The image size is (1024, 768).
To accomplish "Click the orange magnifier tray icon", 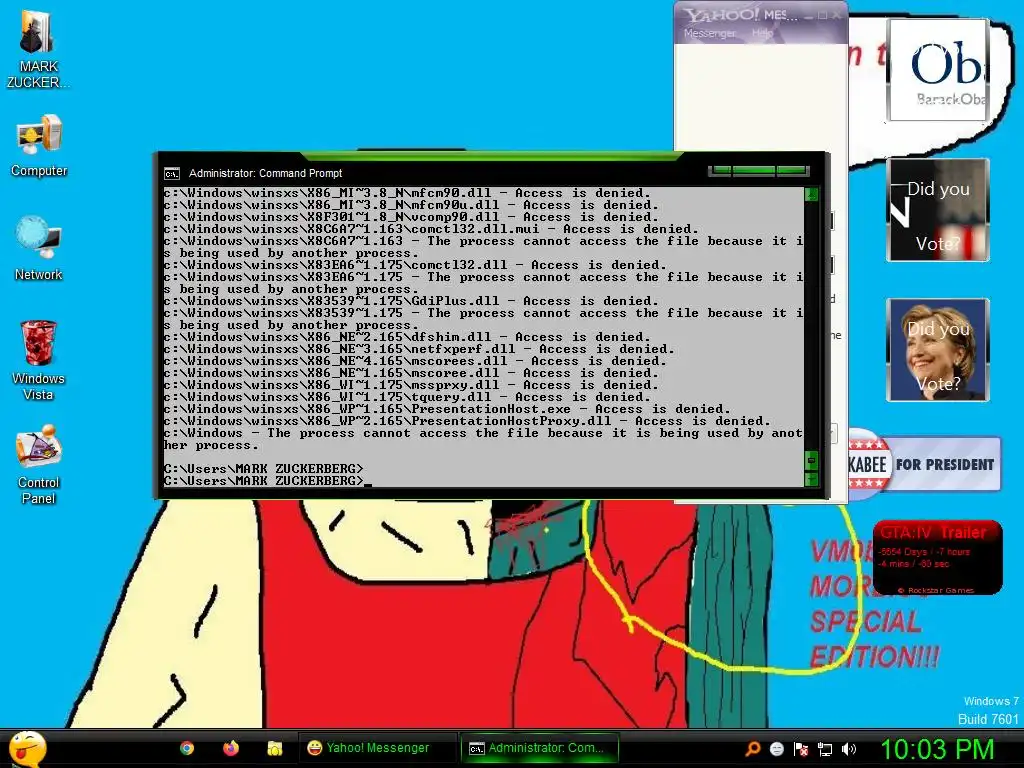I will (752, 748).
